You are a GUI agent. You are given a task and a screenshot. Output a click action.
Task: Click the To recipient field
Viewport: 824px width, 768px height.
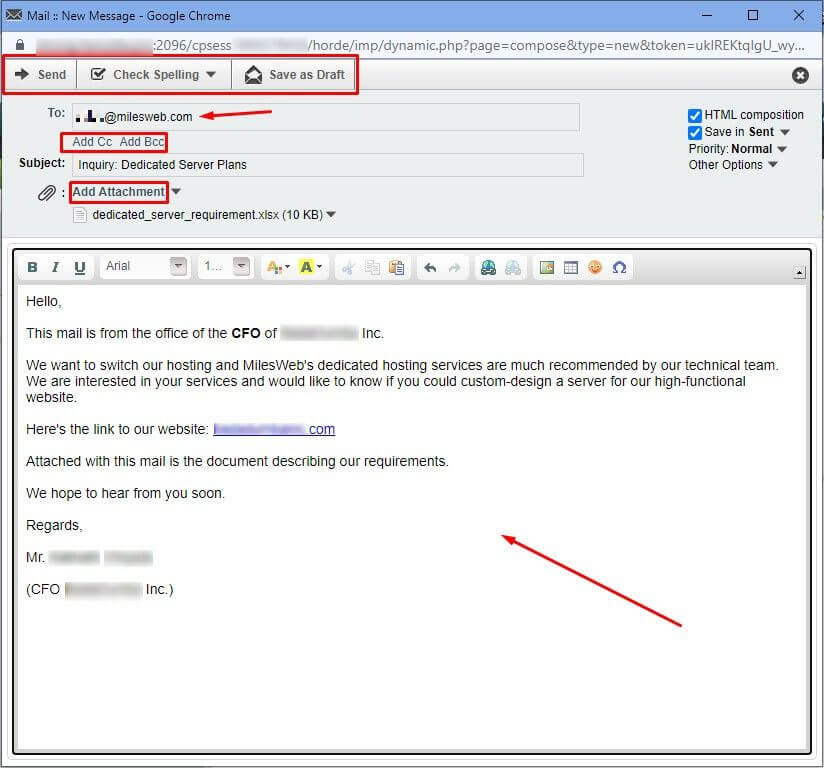point(326,117)
